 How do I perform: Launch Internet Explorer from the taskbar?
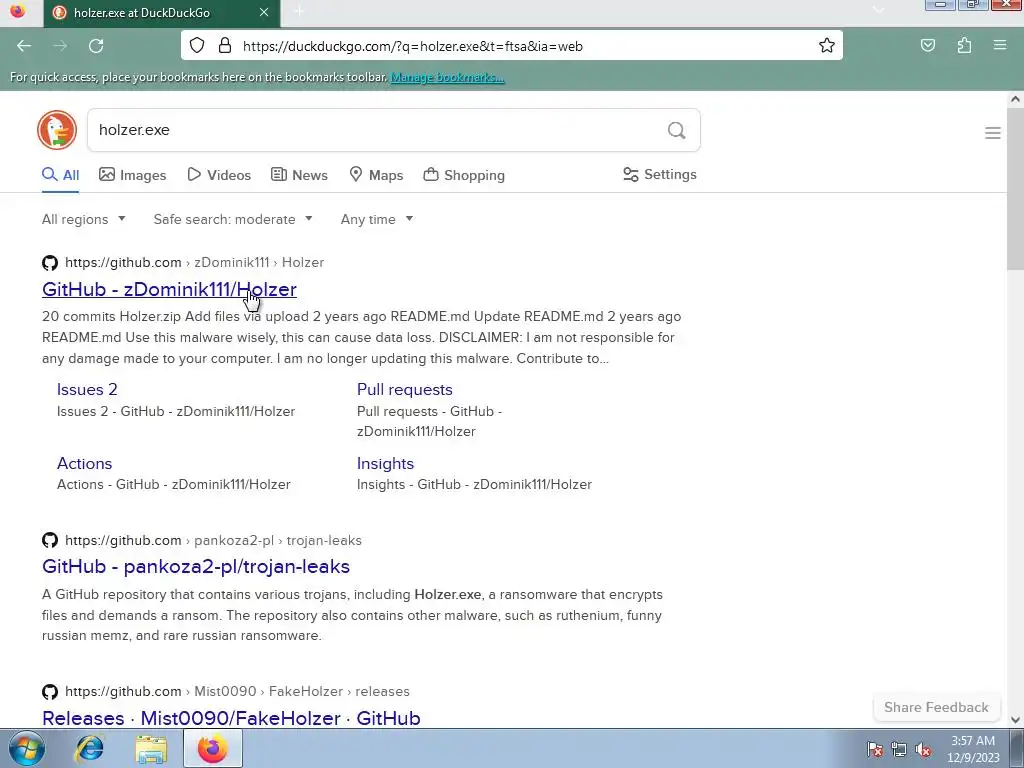(89, 748)
